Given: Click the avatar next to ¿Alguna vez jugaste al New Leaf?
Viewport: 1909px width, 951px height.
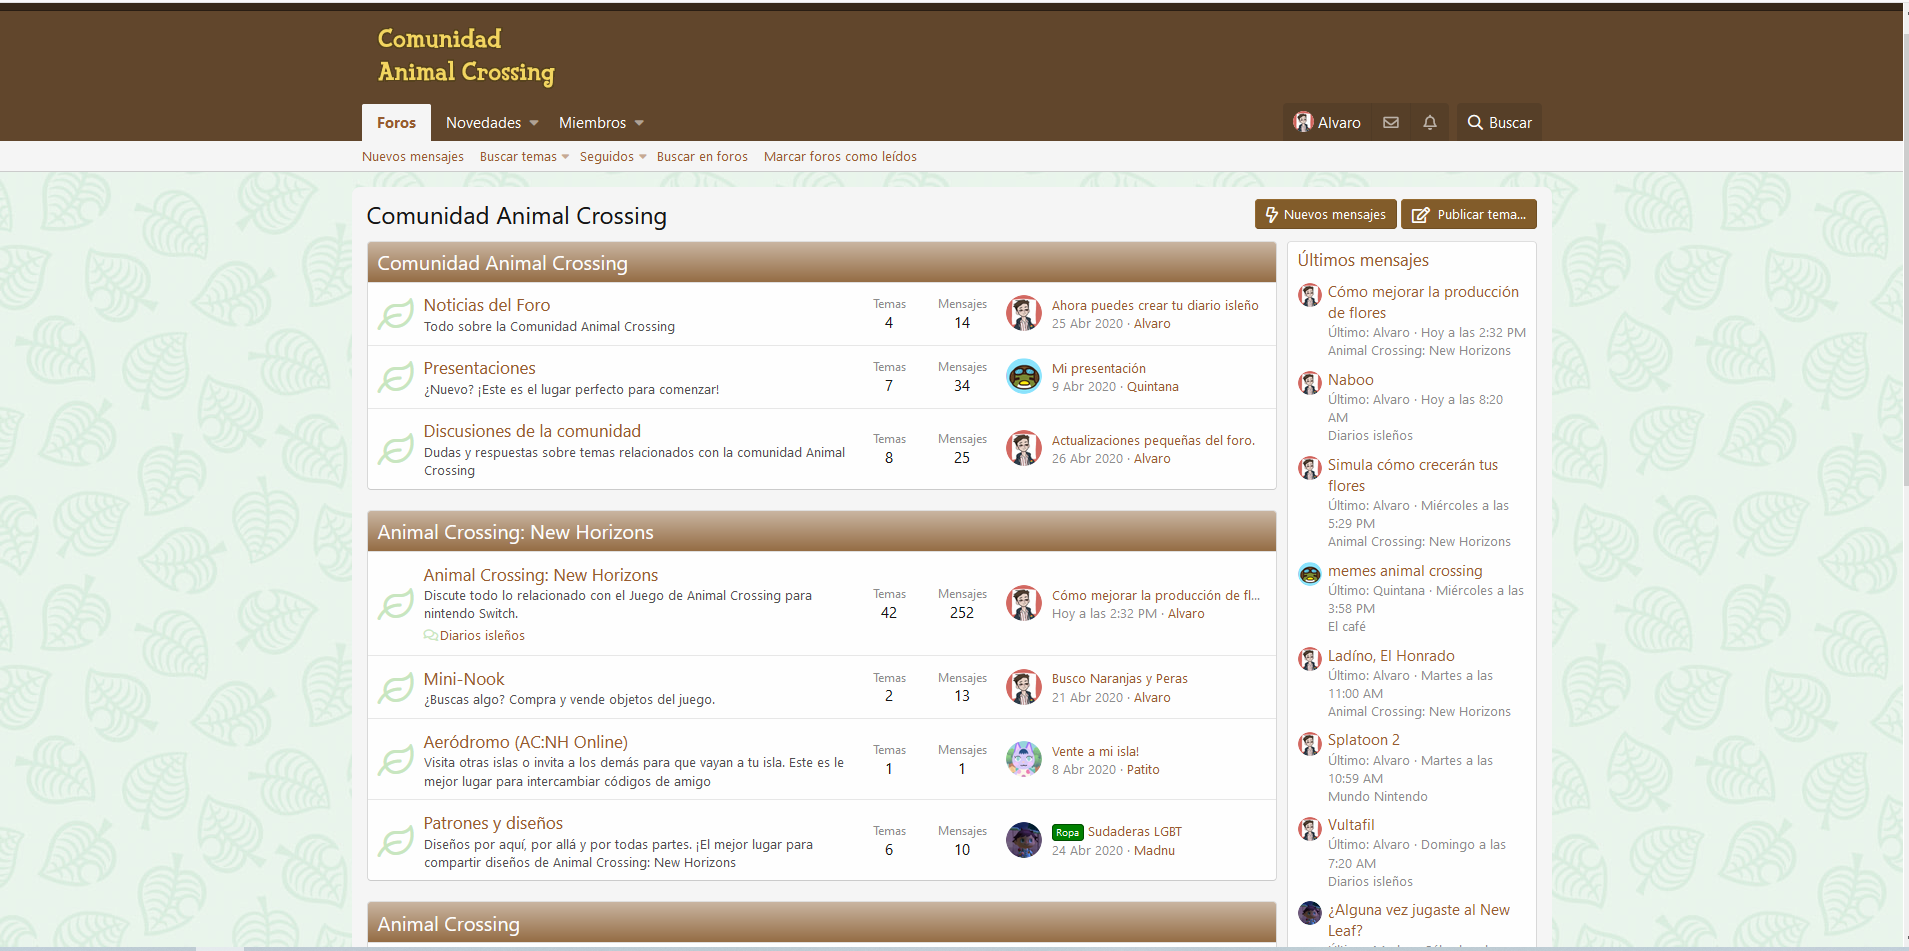Looking at the screenshot, I should 1310,912.
